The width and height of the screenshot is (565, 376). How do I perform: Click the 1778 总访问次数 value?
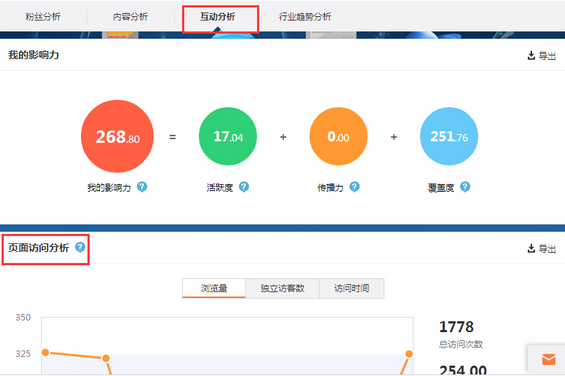click(456, 327)
